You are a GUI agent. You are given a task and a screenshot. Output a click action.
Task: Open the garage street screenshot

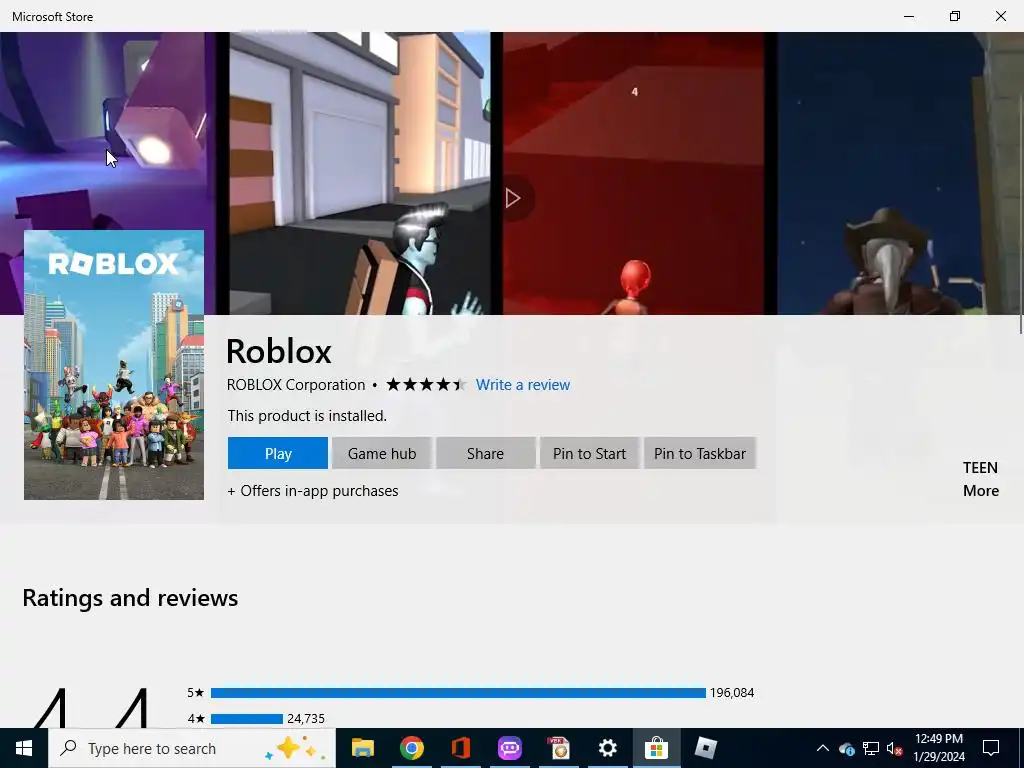(x=359, y=173)
